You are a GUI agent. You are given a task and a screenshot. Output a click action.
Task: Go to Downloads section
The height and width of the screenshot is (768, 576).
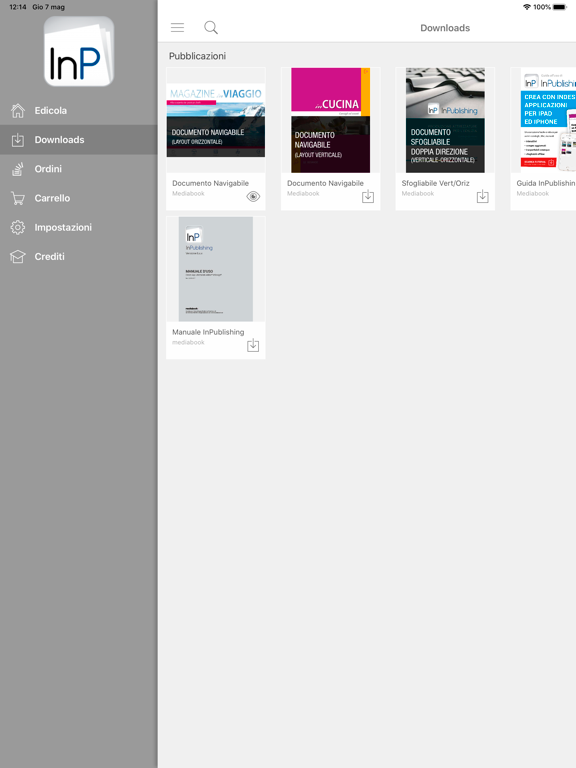79,140
